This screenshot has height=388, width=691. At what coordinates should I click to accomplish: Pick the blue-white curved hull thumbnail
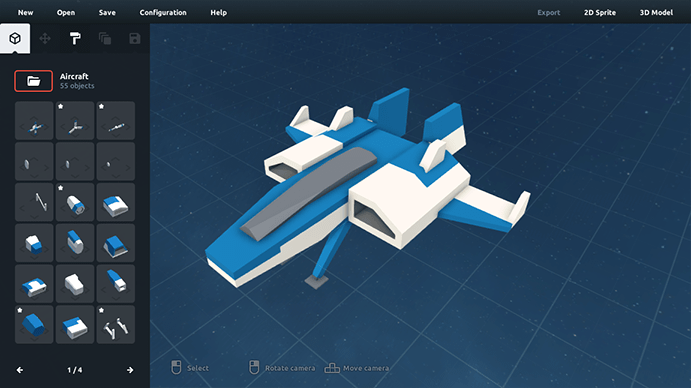pos(34,284)
